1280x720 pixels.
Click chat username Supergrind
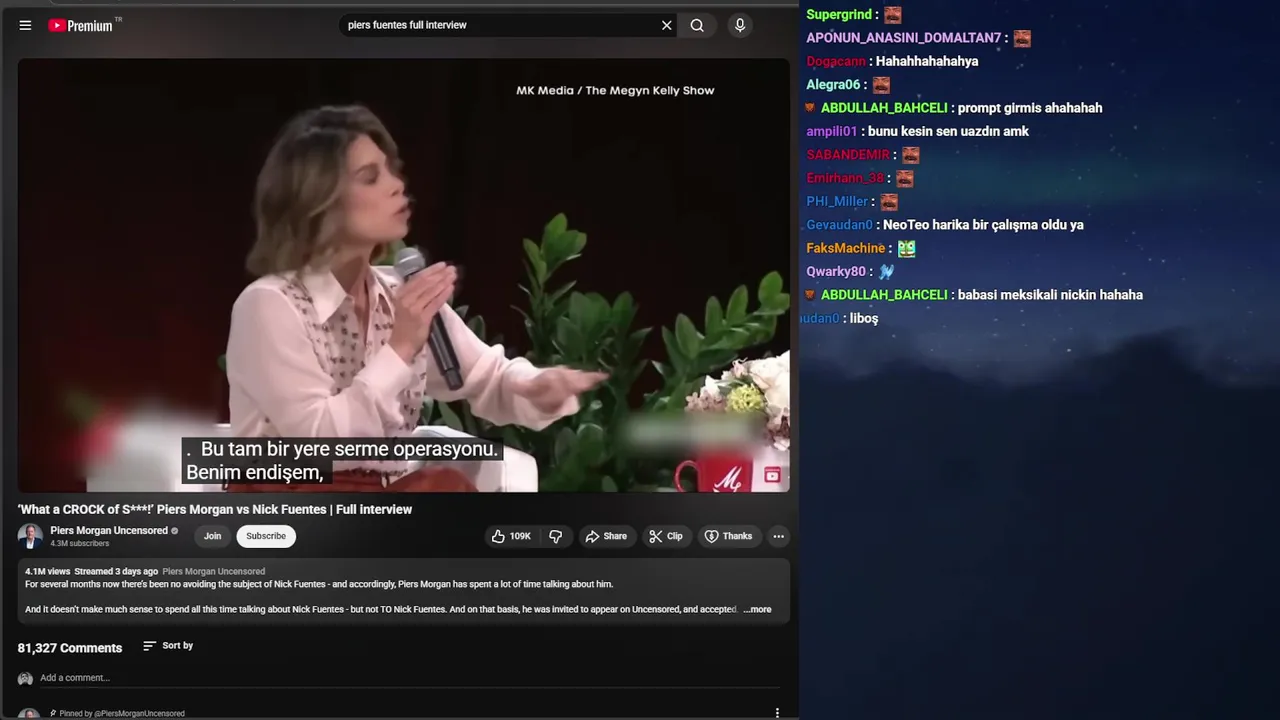[x=839, y=14]
